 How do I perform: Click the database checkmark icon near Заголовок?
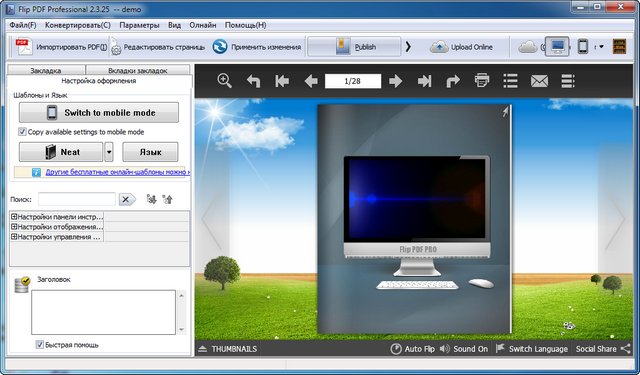click(22, 284)
